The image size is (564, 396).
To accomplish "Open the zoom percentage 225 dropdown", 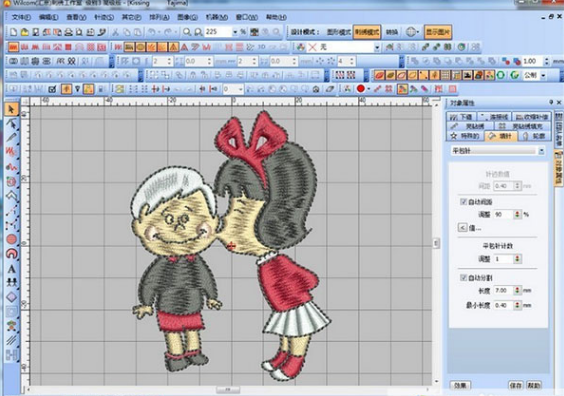I will point(235,32).
